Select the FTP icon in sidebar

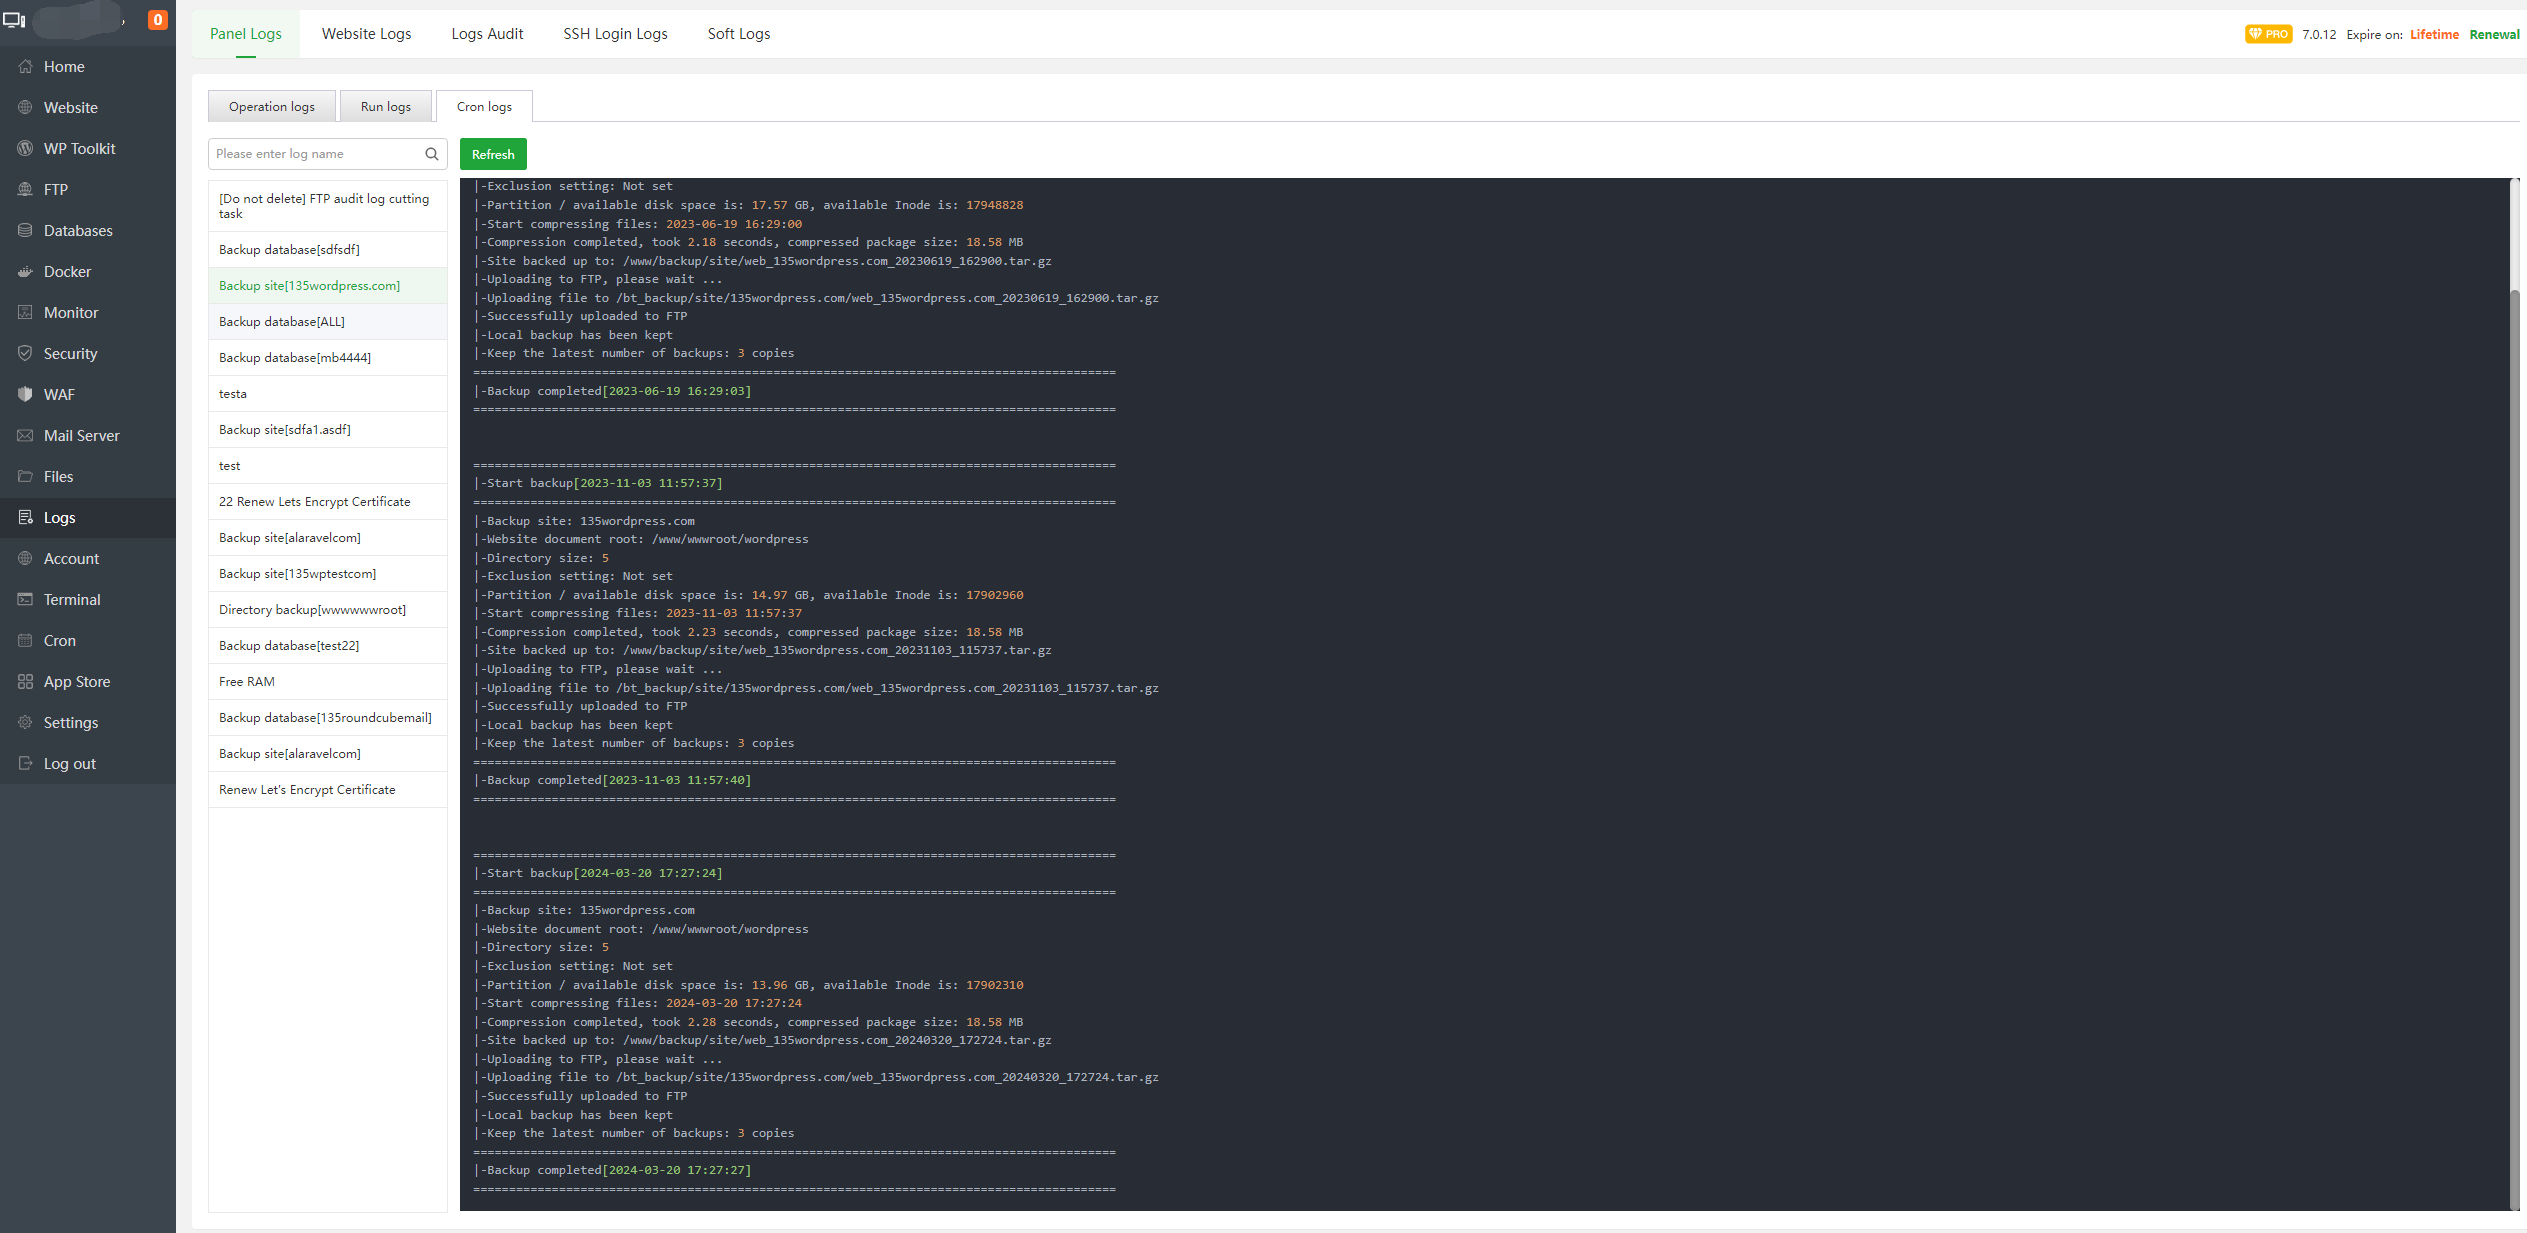coord(26,189)
